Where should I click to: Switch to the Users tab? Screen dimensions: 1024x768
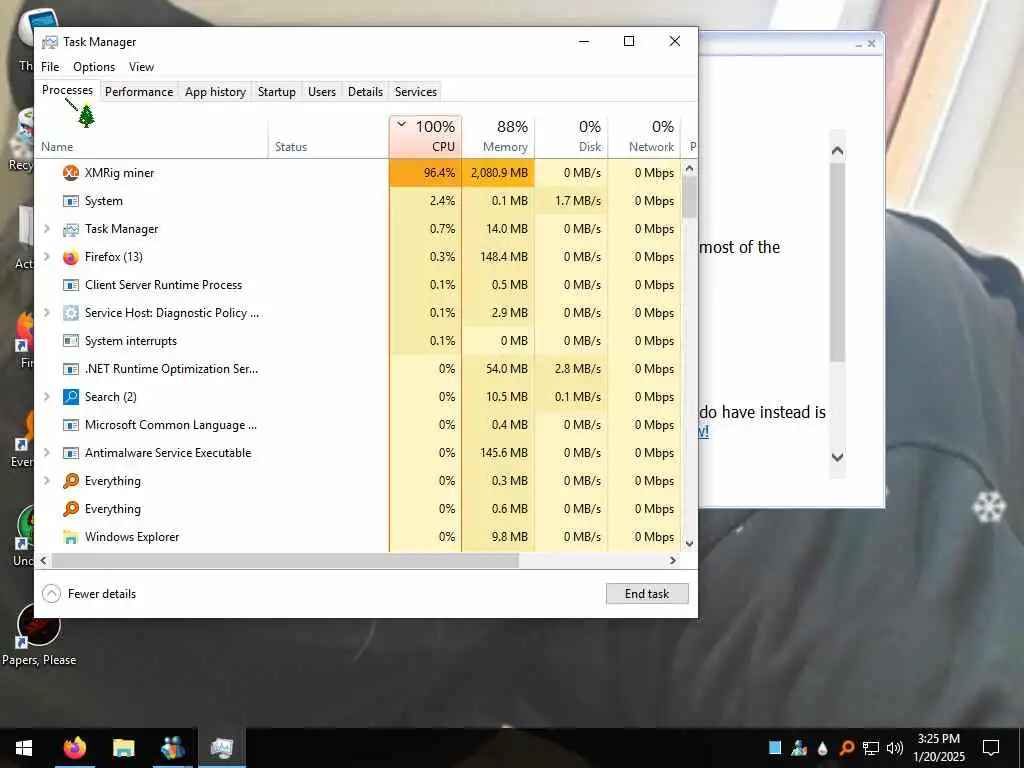pyautogui.click(x=322, y=91)
